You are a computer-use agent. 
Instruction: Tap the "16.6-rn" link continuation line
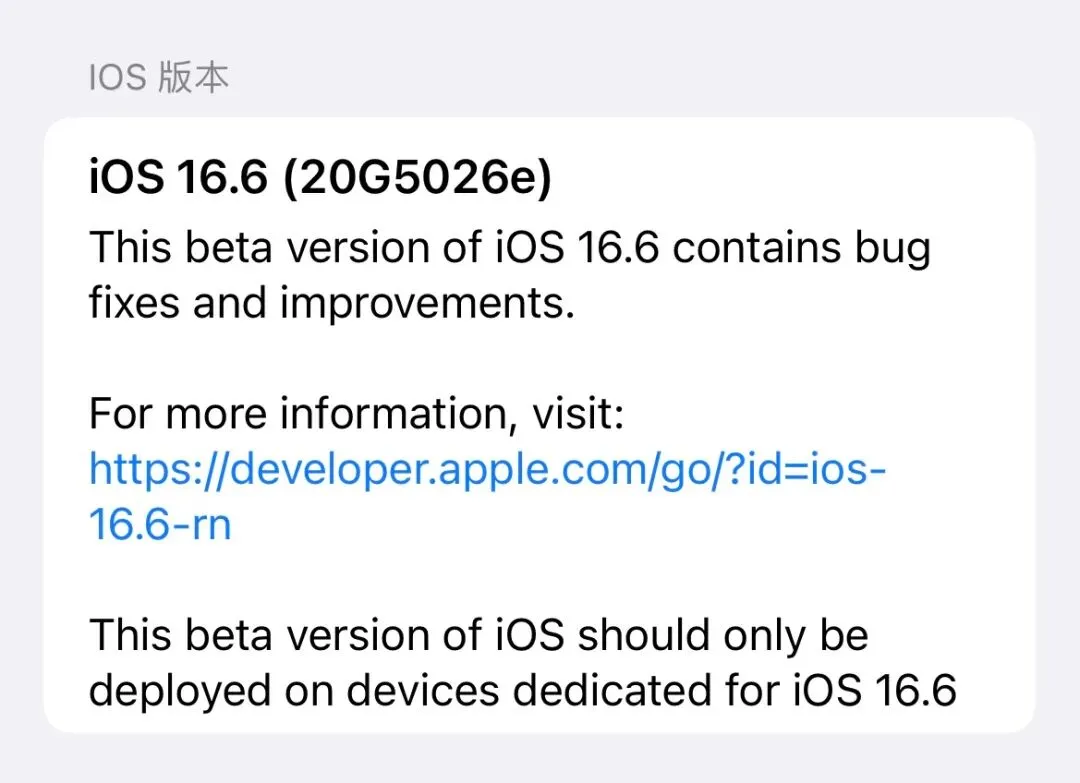pos(160,525)
